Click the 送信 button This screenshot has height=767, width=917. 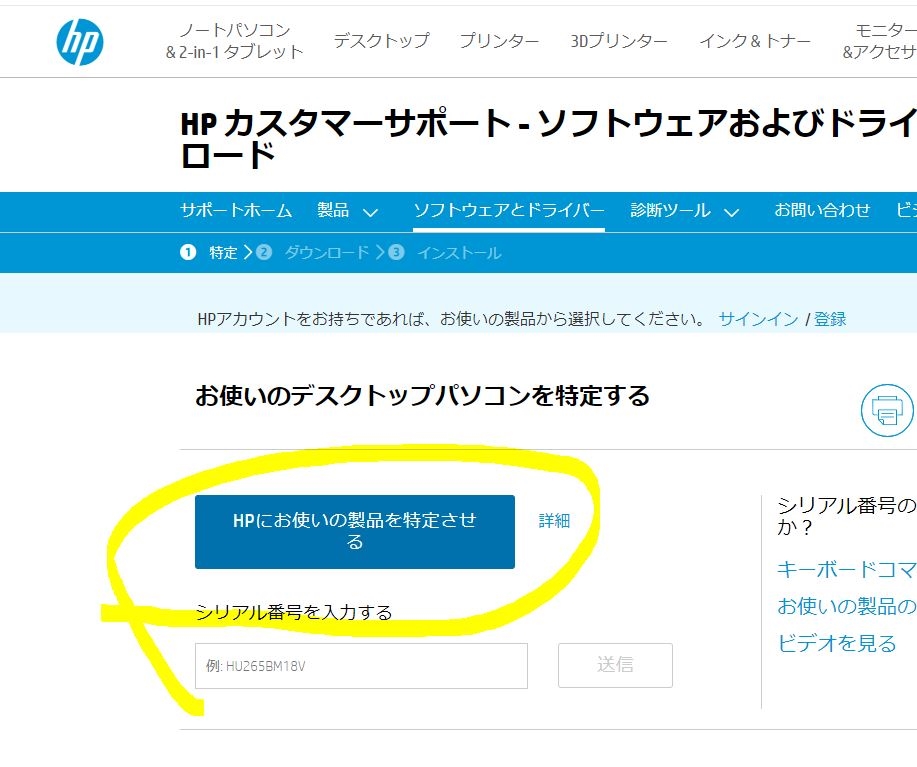(615, 665)
